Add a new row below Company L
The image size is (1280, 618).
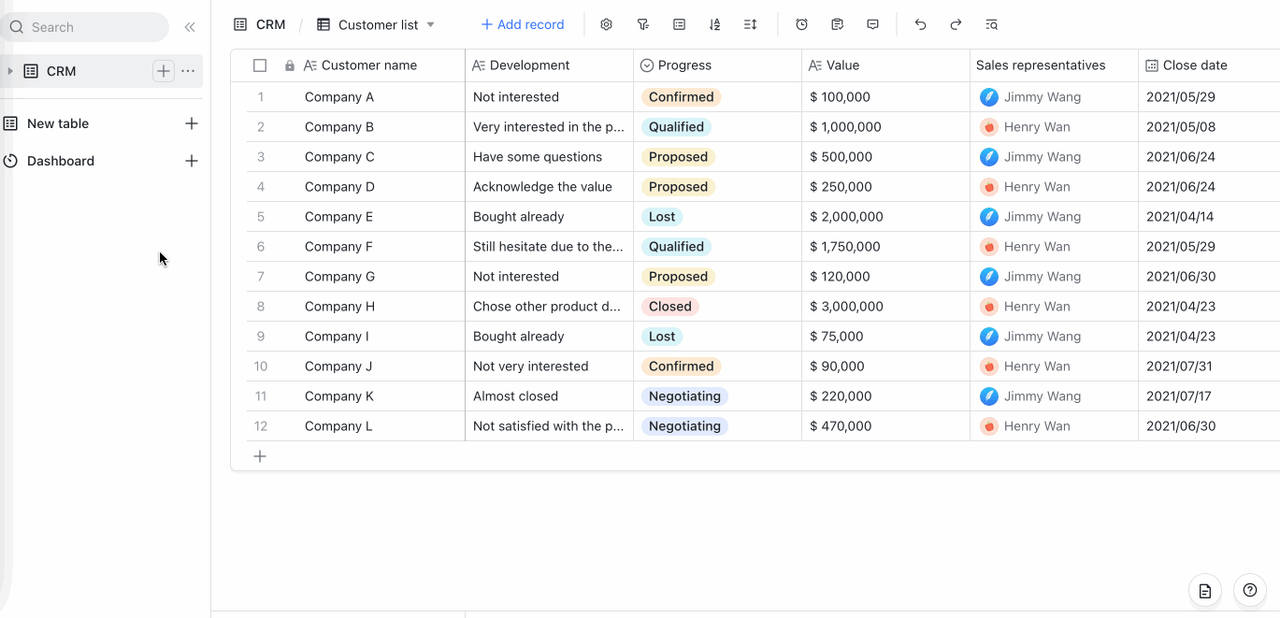click(x=260, y=456)
